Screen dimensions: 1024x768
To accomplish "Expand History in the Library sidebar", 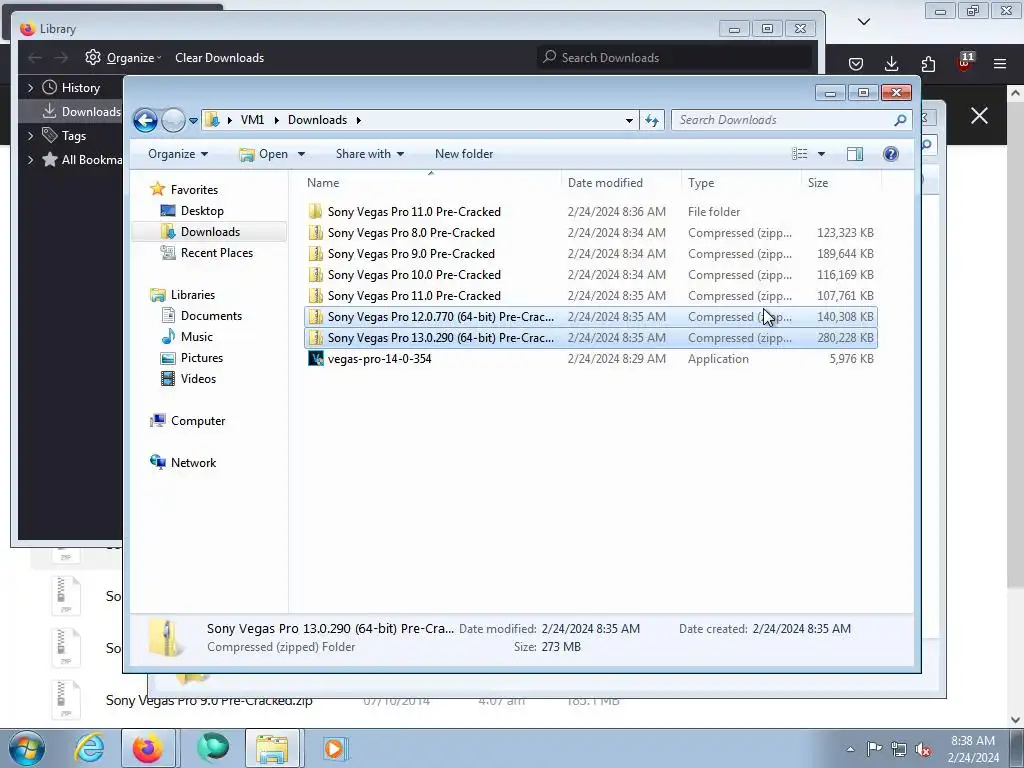I will tap(30, 88).
